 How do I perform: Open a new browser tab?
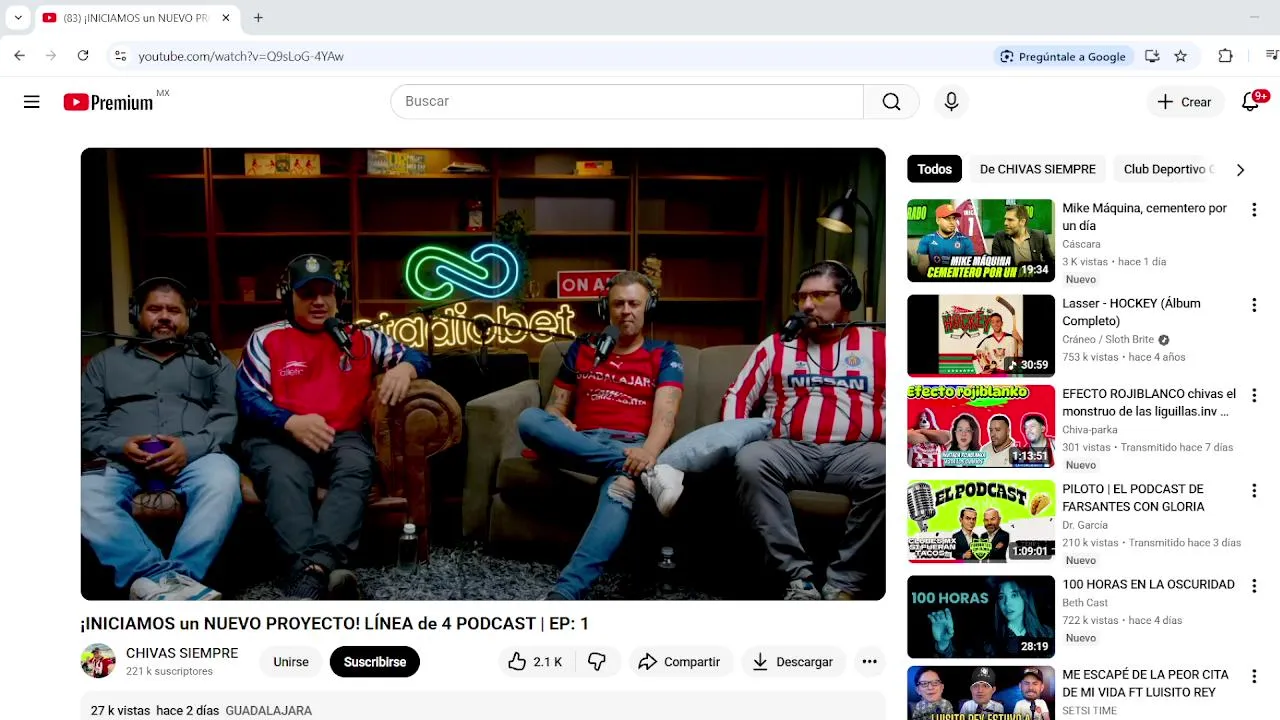point(258,18)
